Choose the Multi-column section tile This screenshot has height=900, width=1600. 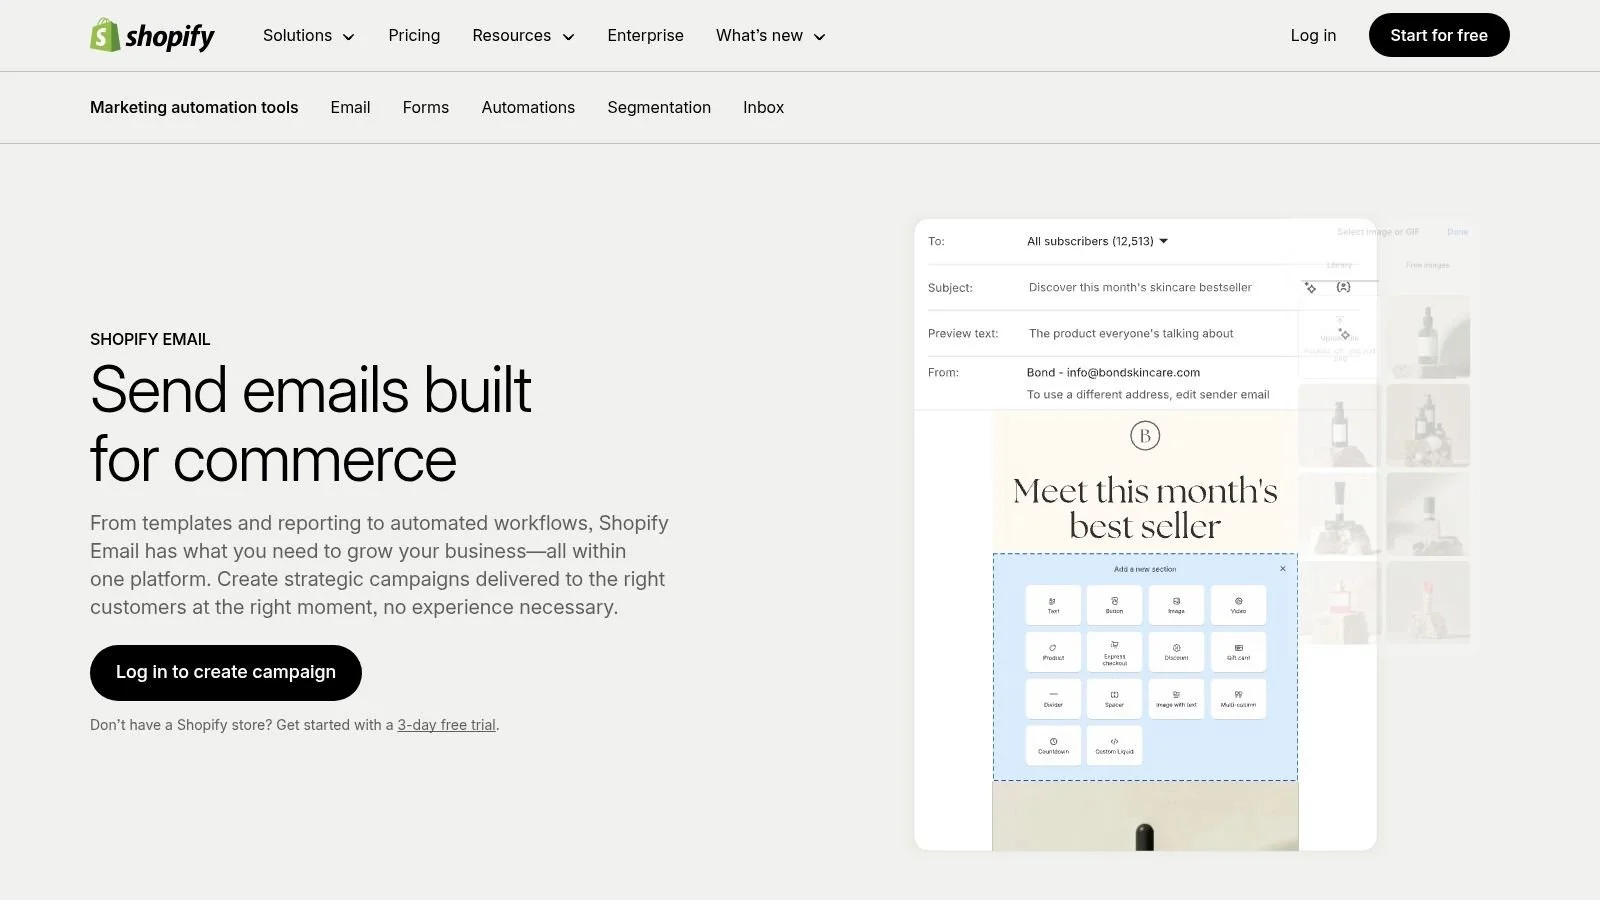[1238, 699]
